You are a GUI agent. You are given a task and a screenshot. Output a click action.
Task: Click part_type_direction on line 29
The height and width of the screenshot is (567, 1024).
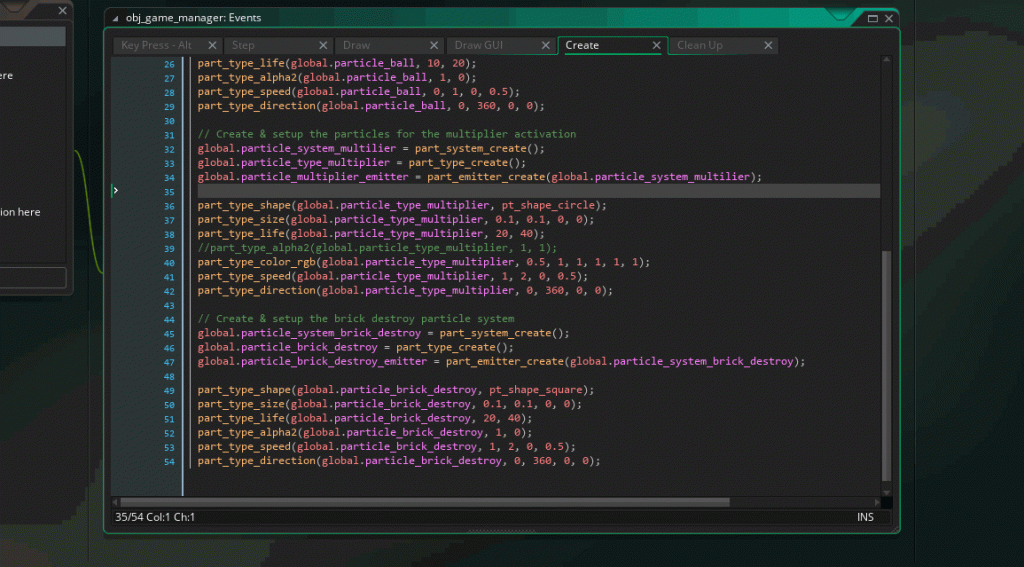click(257, 106)
